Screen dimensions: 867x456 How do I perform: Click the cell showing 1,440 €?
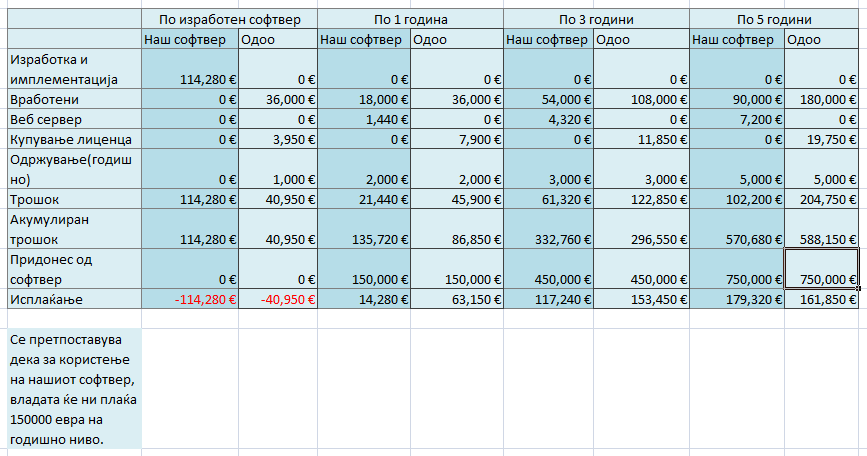coord(364,119)
